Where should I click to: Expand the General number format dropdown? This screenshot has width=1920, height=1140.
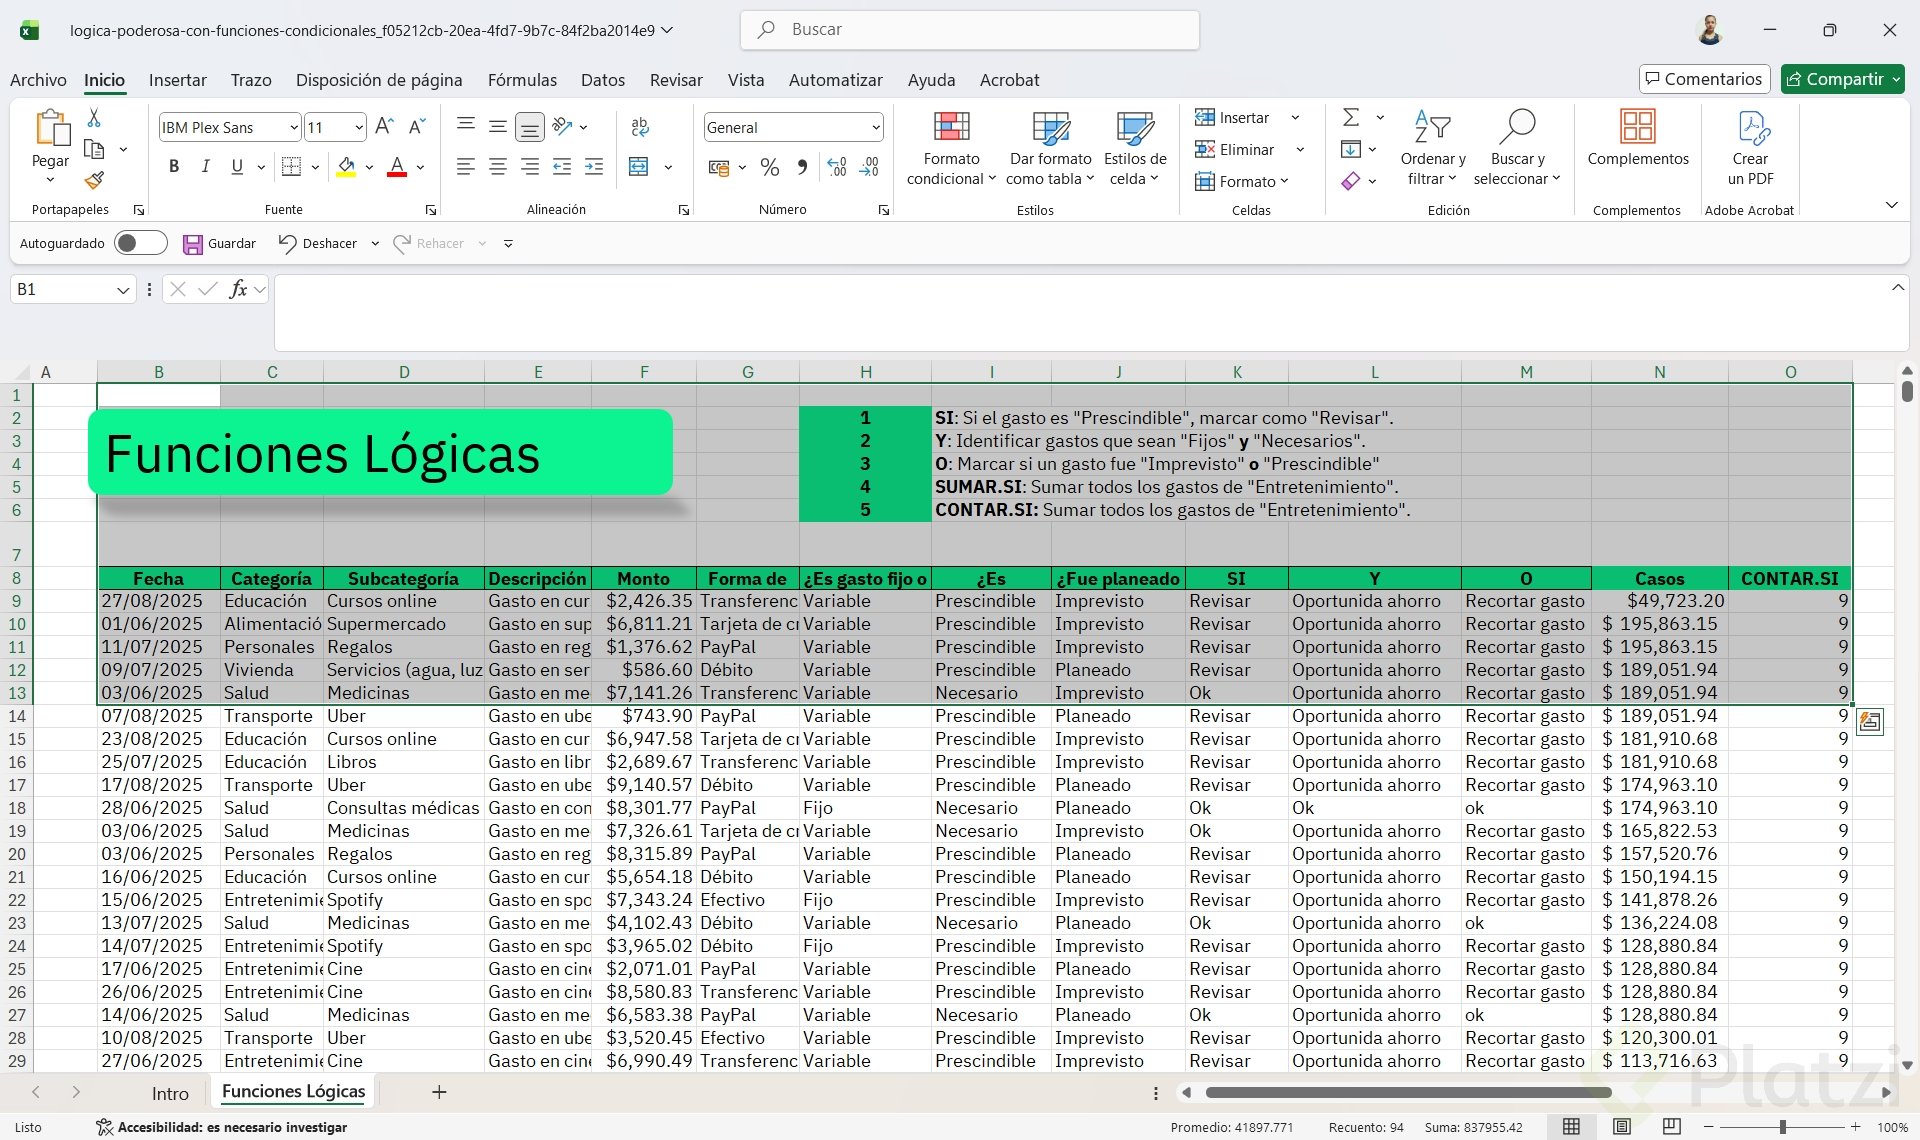click(x=875, y=127)
